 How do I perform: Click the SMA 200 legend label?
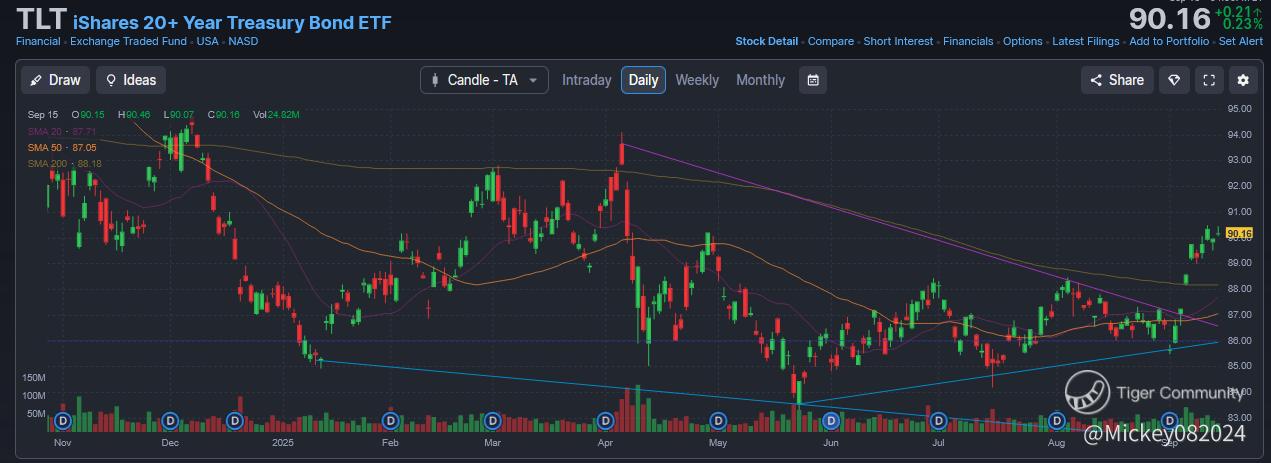coord(64,163)
